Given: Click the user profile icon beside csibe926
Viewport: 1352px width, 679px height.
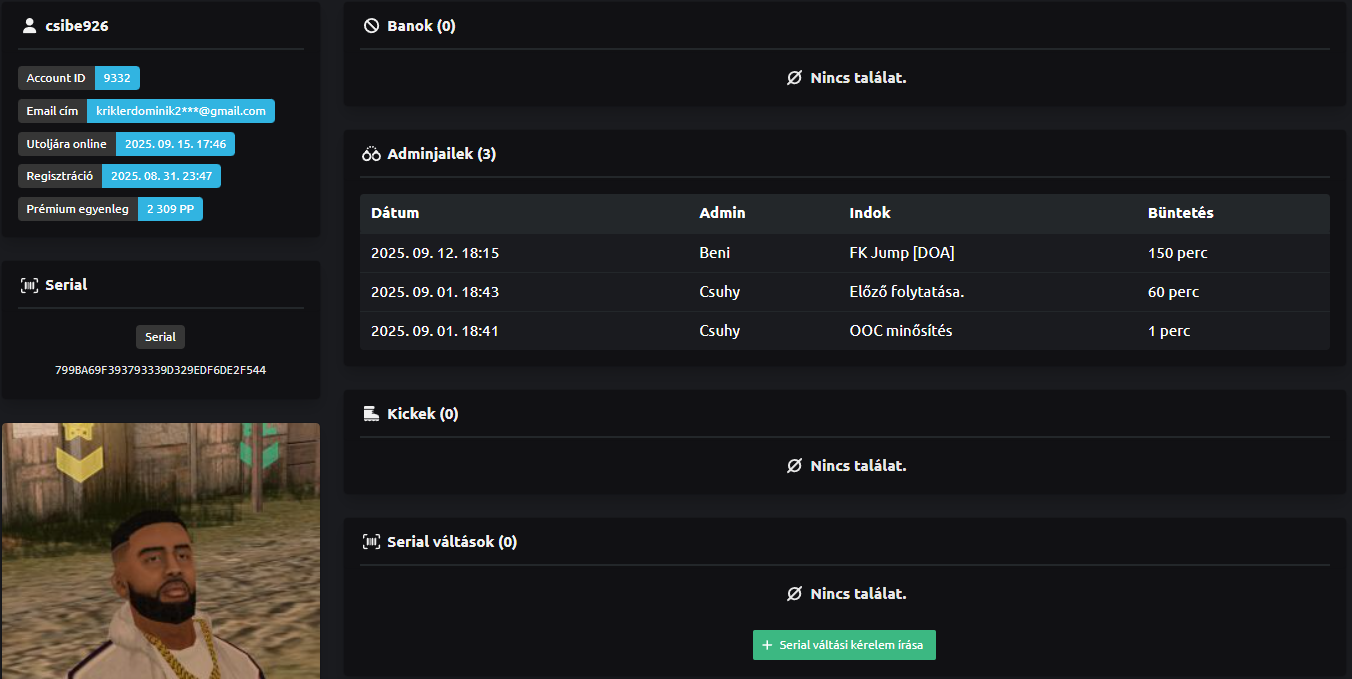Looking at the screenshot, I should (29, 26).
